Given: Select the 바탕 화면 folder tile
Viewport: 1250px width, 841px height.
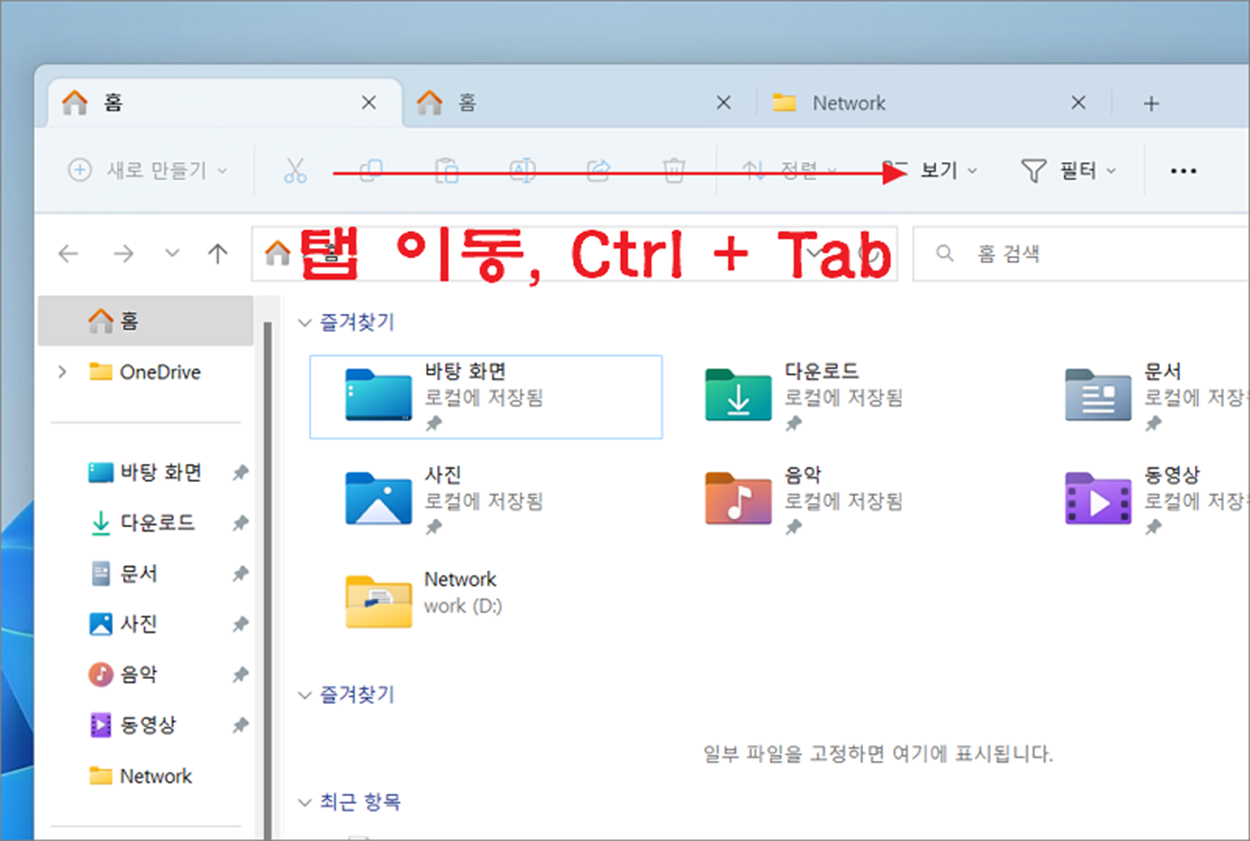Looking at the screenshot, I should coord(486,397).
